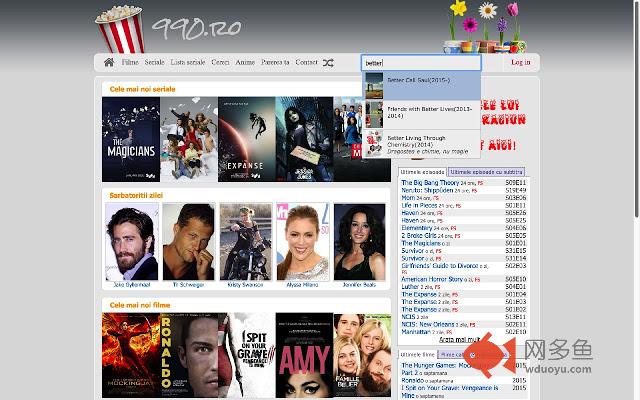Open the Filme menu
The height and width of the screenshot is (400, 640).
pyautogui.click(x=130, y=62)
